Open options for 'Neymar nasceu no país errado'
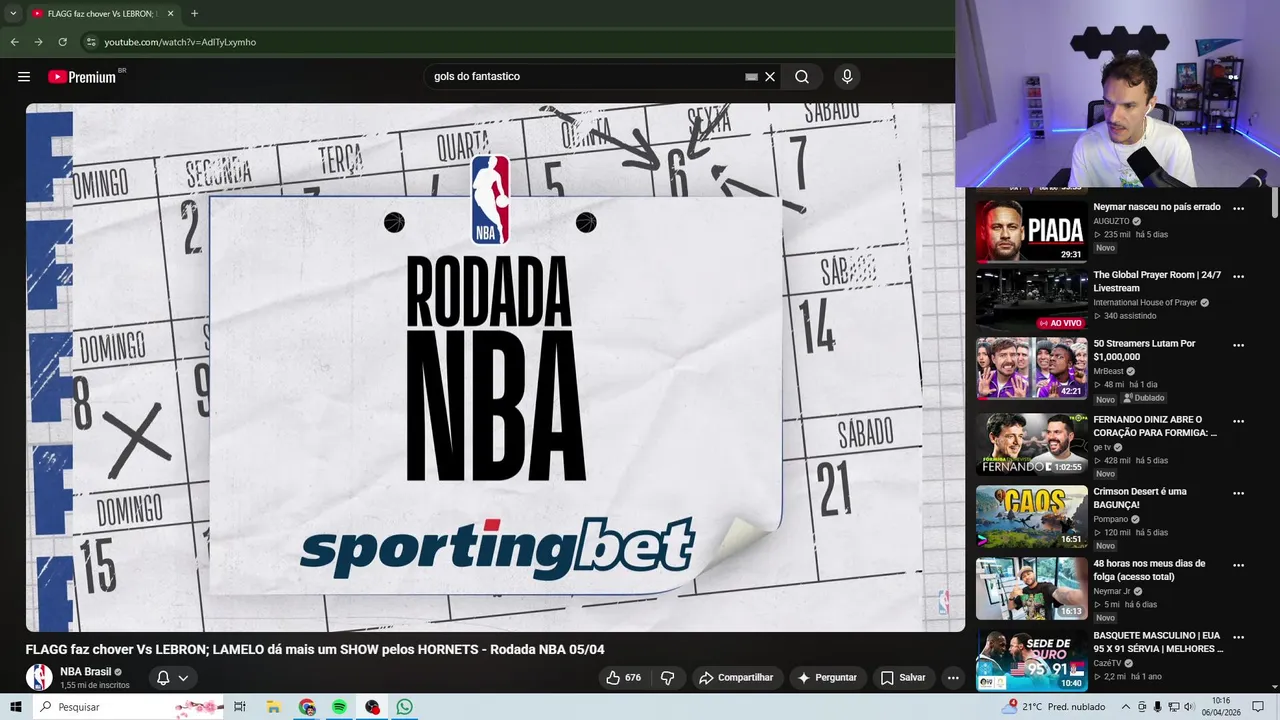The height and width of the screenshot is (720, 1280). [1238, 209]
